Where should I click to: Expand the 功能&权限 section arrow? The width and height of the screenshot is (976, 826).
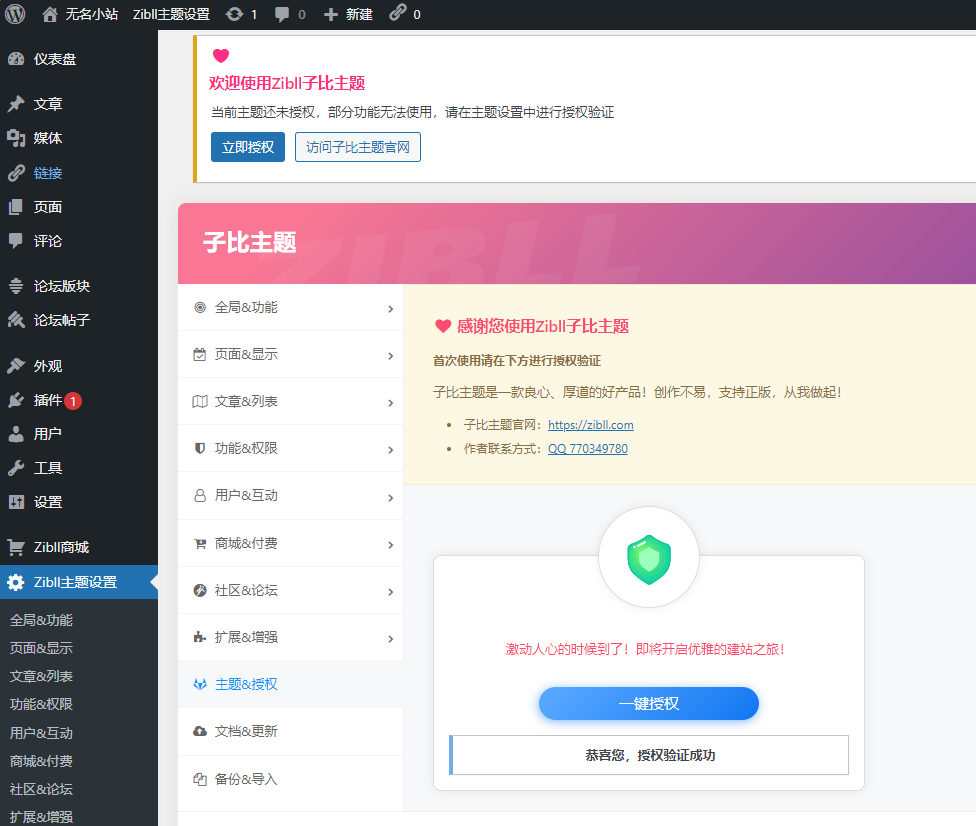[x=390, y=450]
